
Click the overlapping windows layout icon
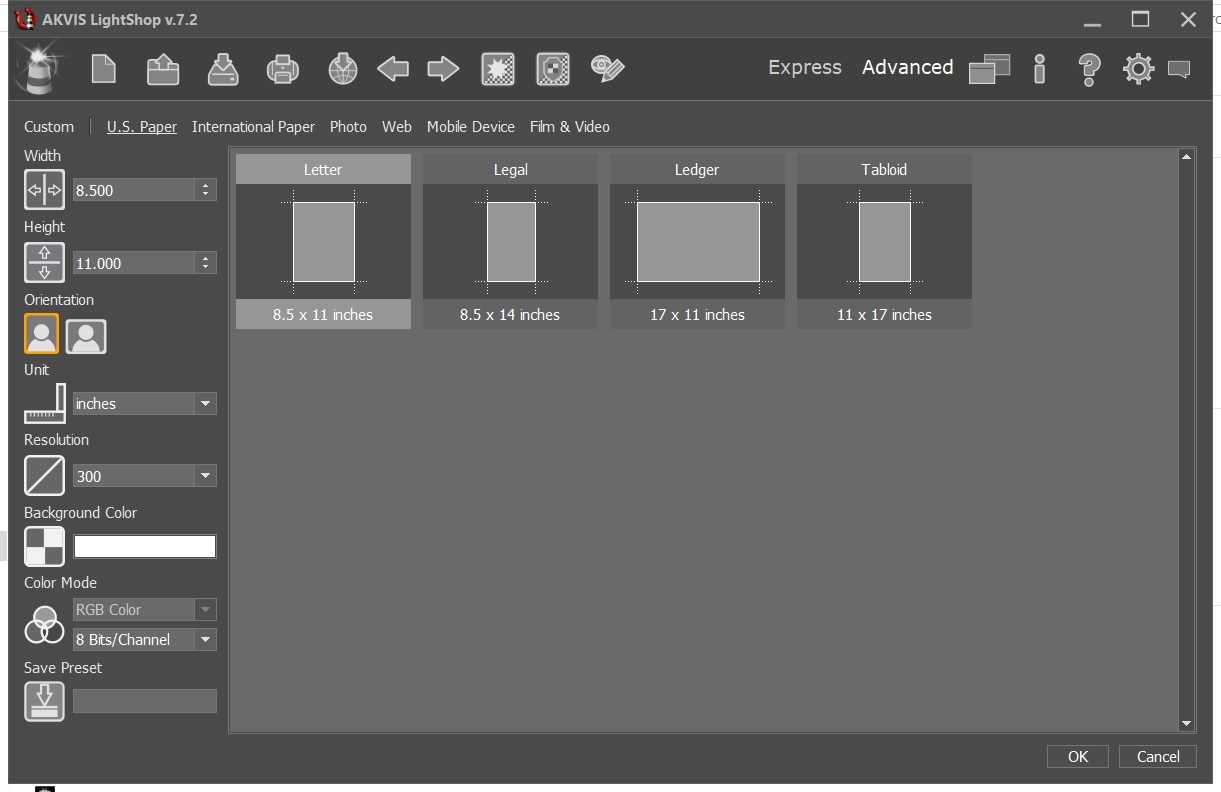pos(989,68)
